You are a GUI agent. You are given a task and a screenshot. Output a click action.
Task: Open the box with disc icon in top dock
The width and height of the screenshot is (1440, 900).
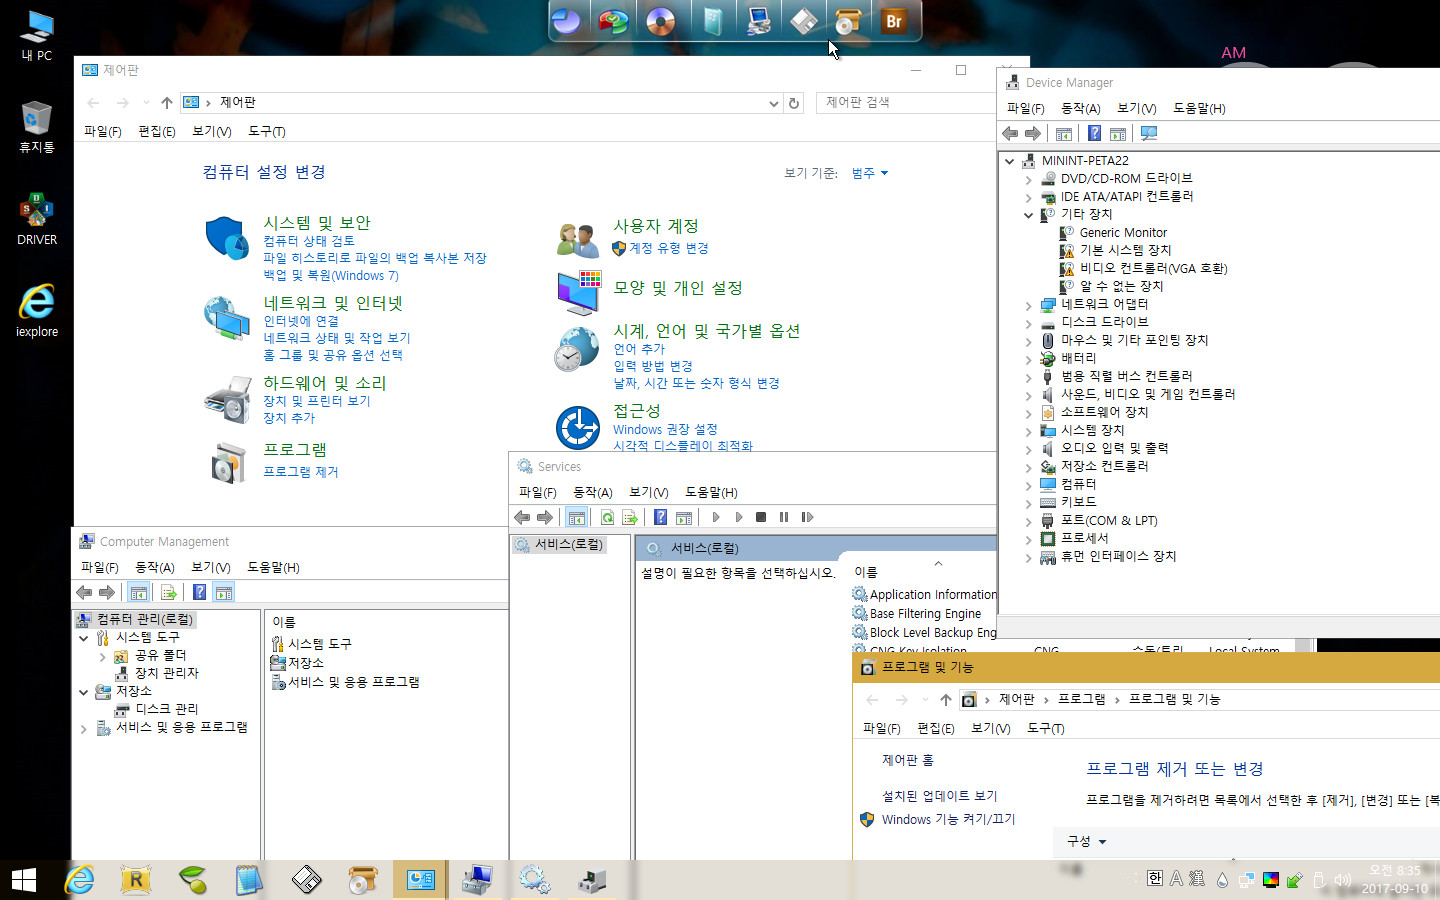(848, 21)
